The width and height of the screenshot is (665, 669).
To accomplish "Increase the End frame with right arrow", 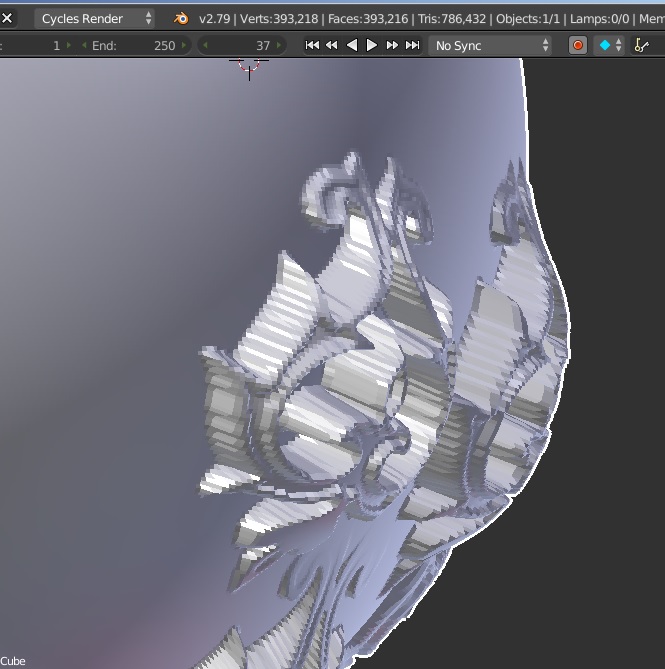I will click(x=184, y=45).
